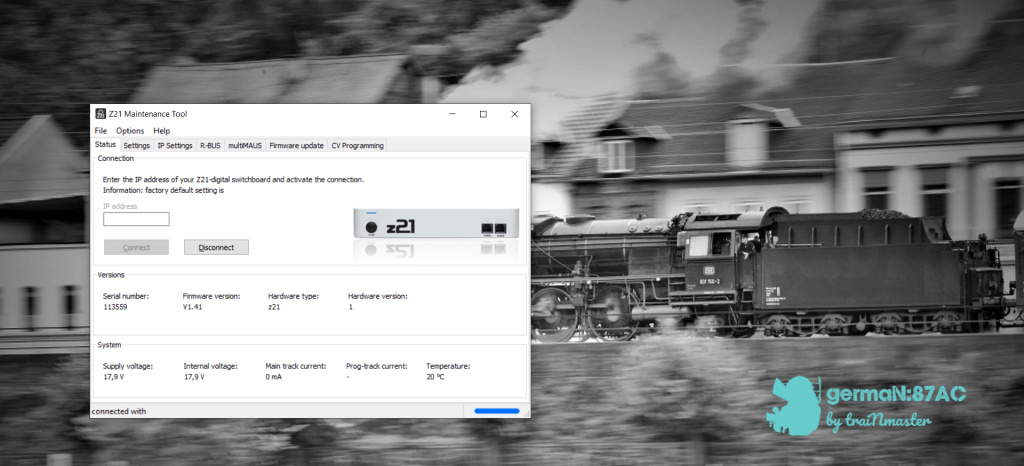Show the CV Programming tab
Image resolution: width=1024 pixels, height=466 pixels.
[x=357, y=146]
